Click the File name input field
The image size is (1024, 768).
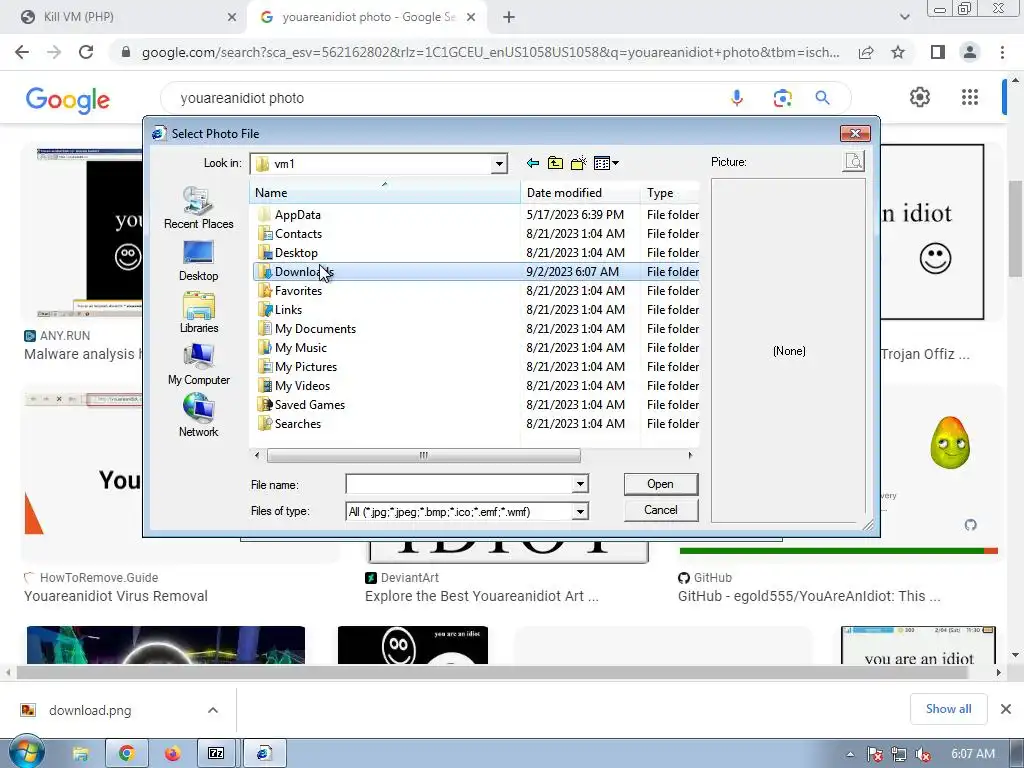coord(459,485)
